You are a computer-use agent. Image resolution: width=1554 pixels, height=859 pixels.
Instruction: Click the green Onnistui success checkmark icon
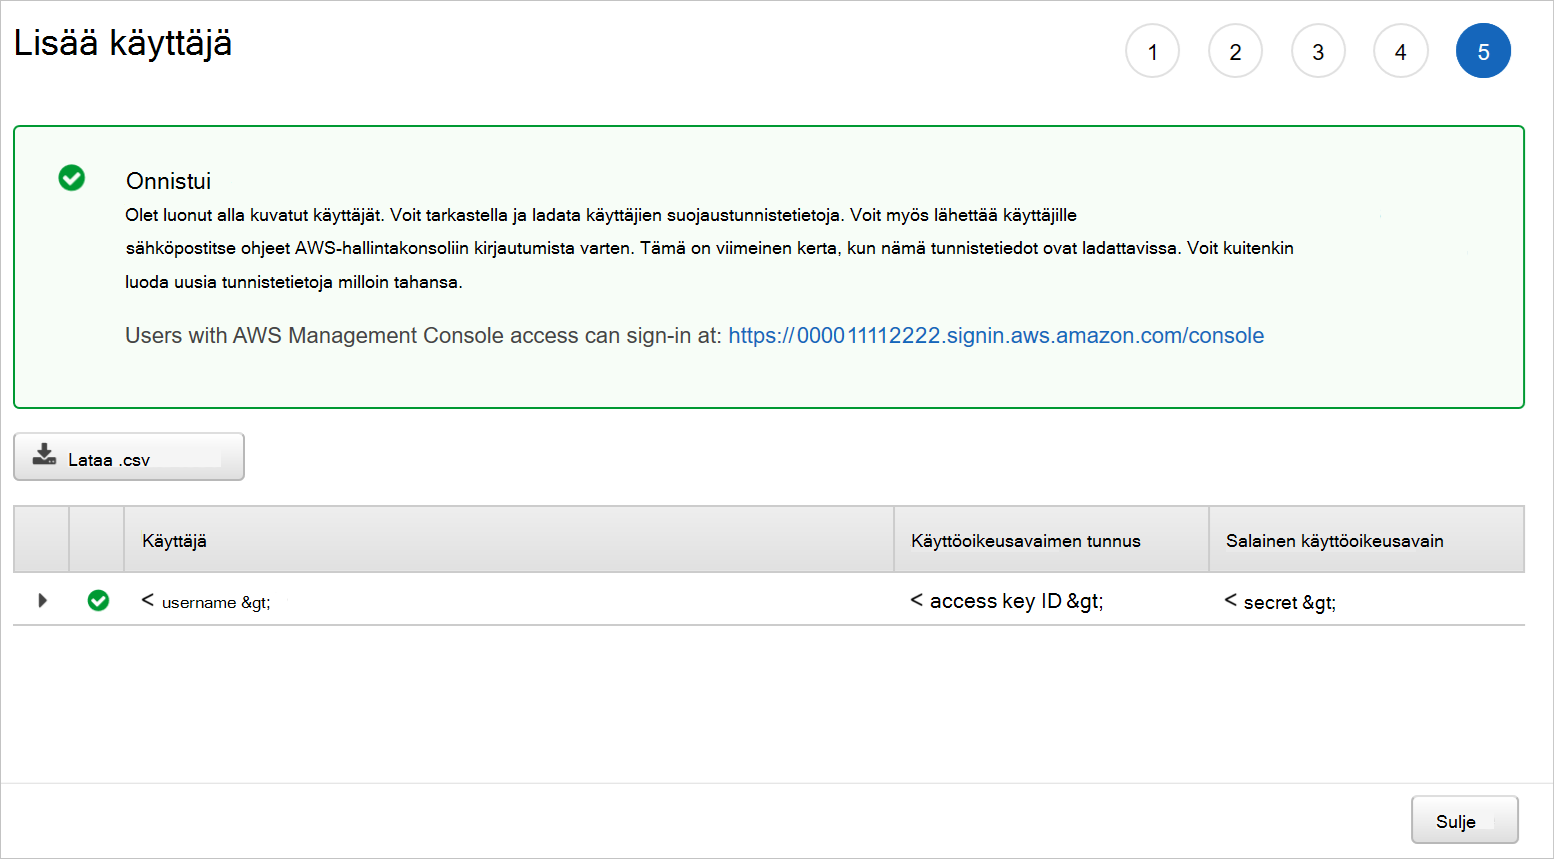pyautogui.click(x=72, y=178)
